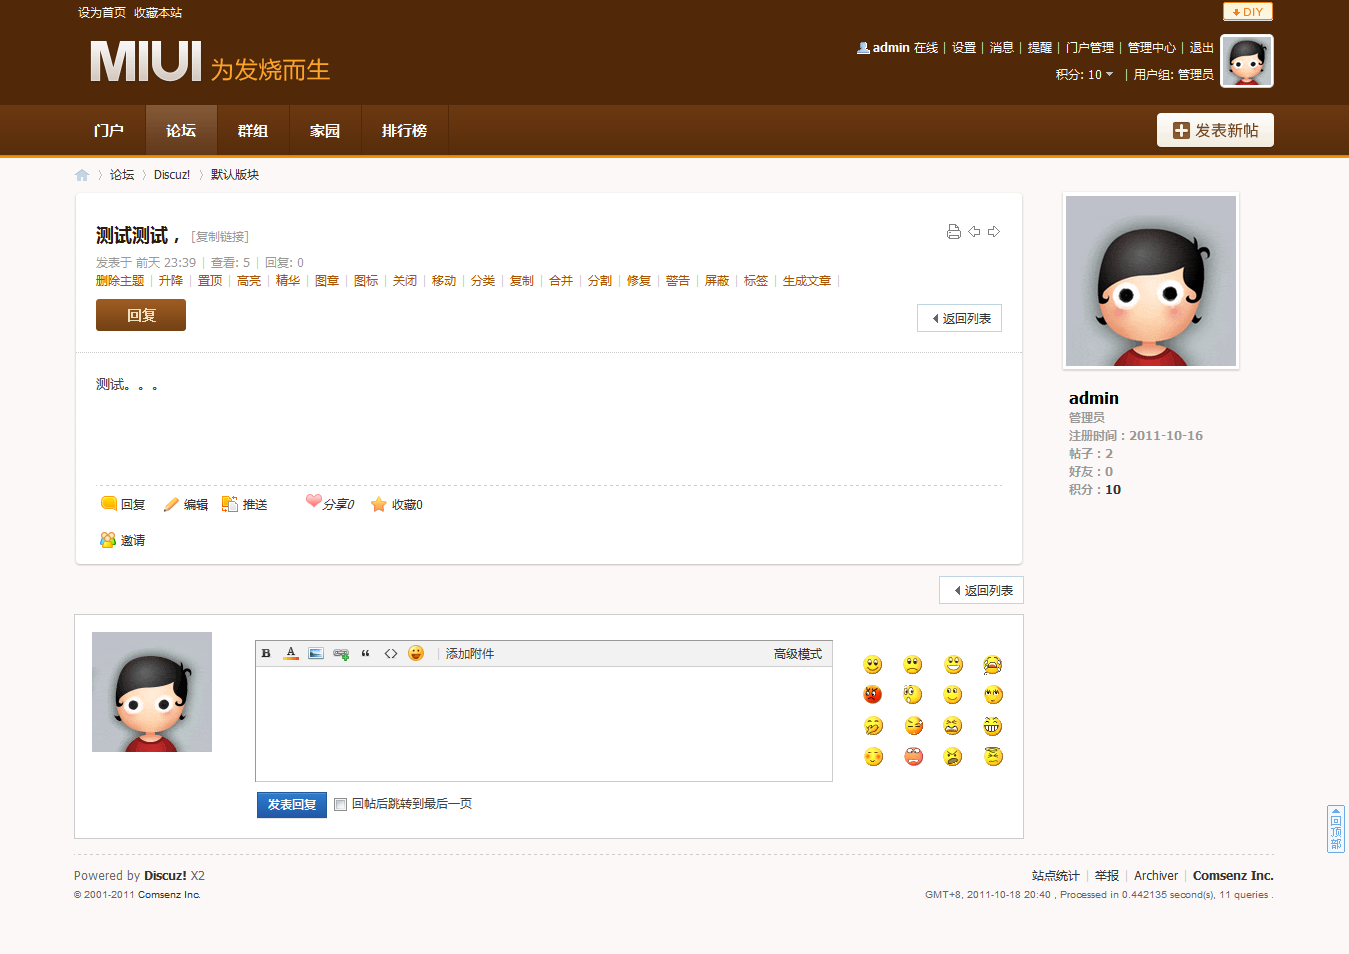Click the print icon beside thread title
The height and width of the screenshot is (954, 1349).
coord(953,232)
